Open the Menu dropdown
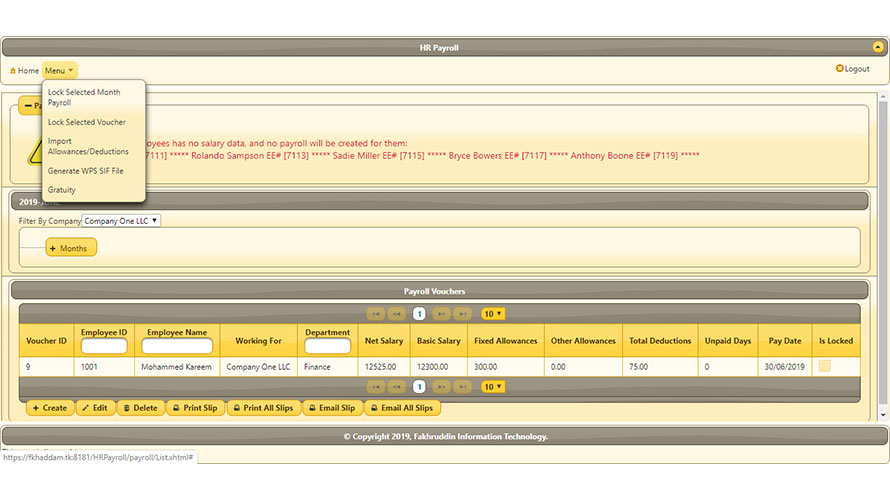 click(x=59, y=70)
